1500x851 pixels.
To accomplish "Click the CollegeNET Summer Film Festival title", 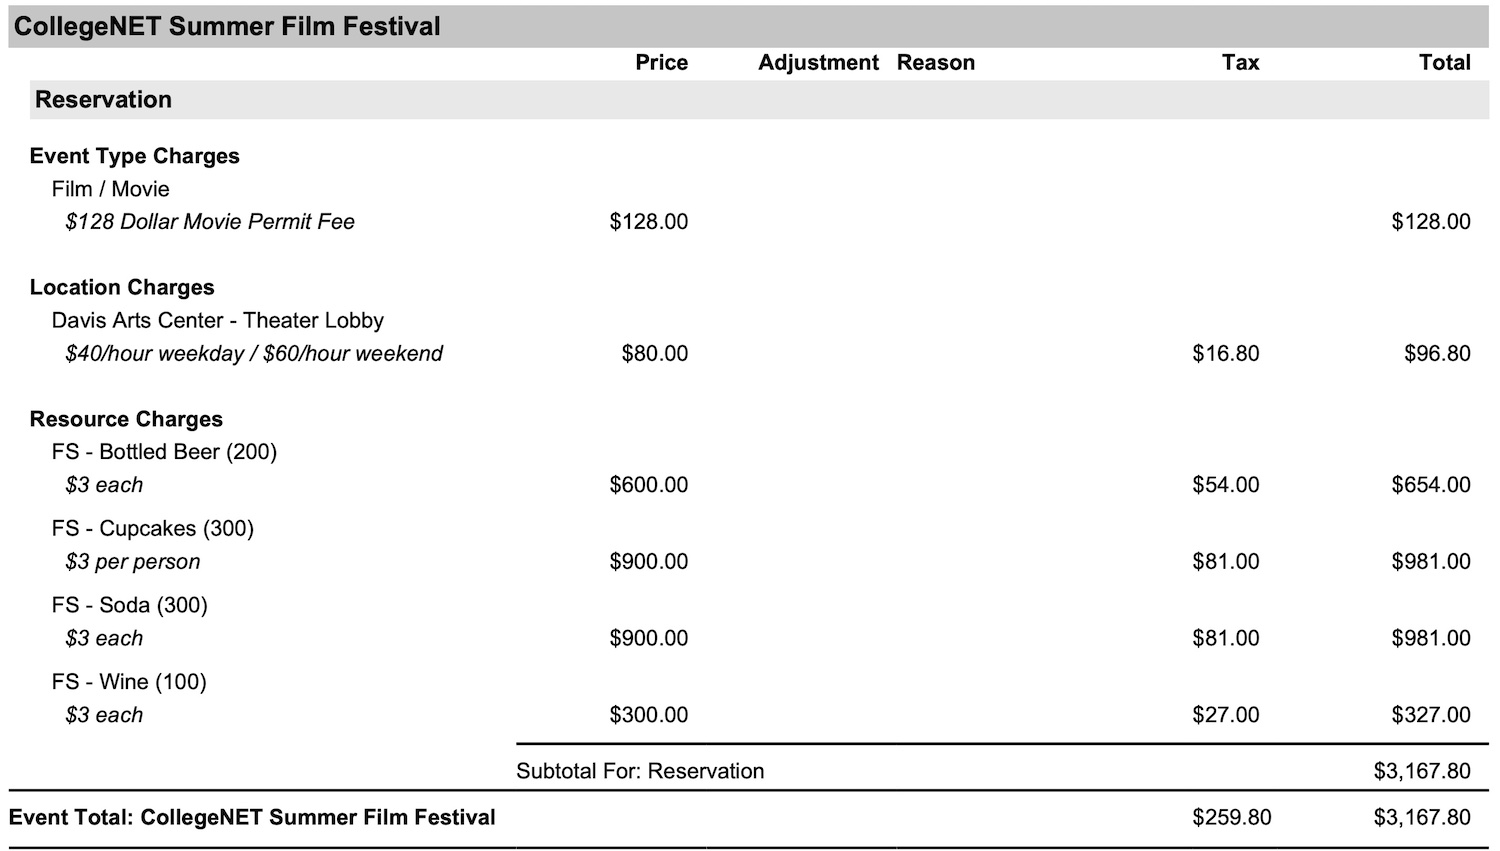I will pos(227,27).
